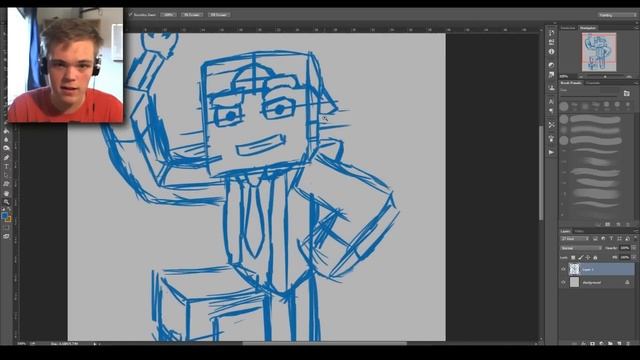Open the Tool Presets crossed-tools dock icon
640x360 pixels.
[x=551, y=125]
